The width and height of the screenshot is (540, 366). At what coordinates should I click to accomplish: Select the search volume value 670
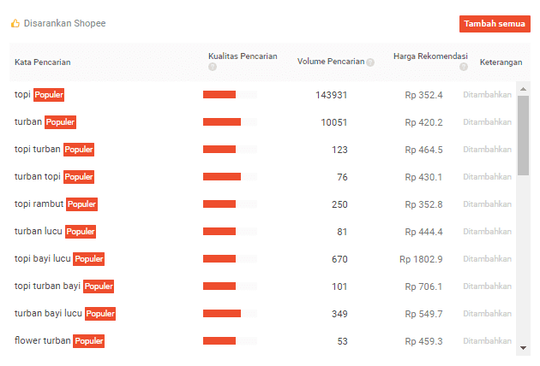[x=340, y=259]
